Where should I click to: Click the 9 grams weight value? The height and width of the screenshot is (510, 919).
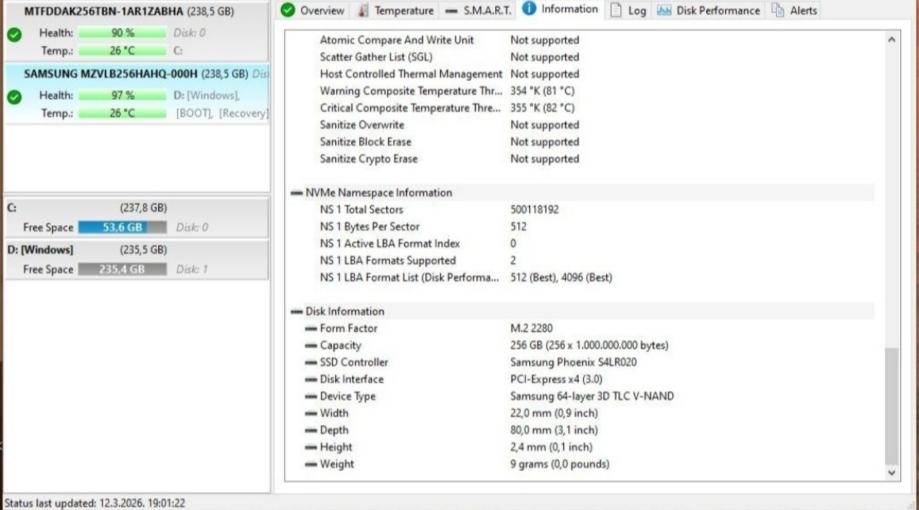(x=560, y=464)
